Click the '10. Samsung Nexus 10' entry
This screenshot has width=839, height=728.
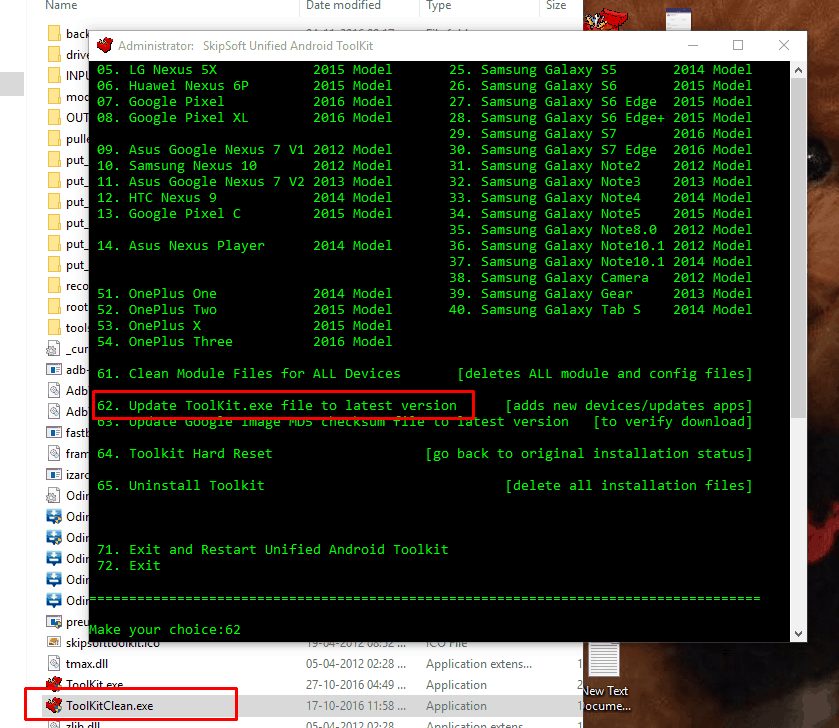point(177,166)
